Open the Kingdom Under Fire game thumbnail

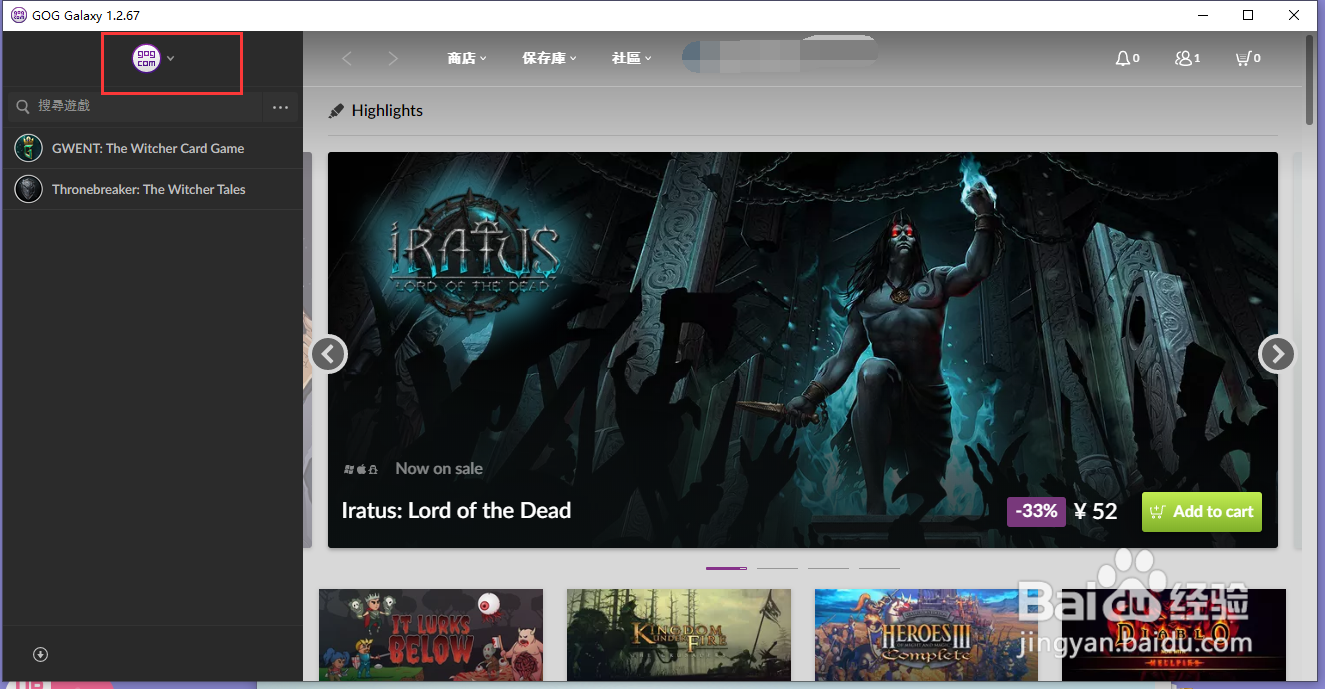coord(679,635)
